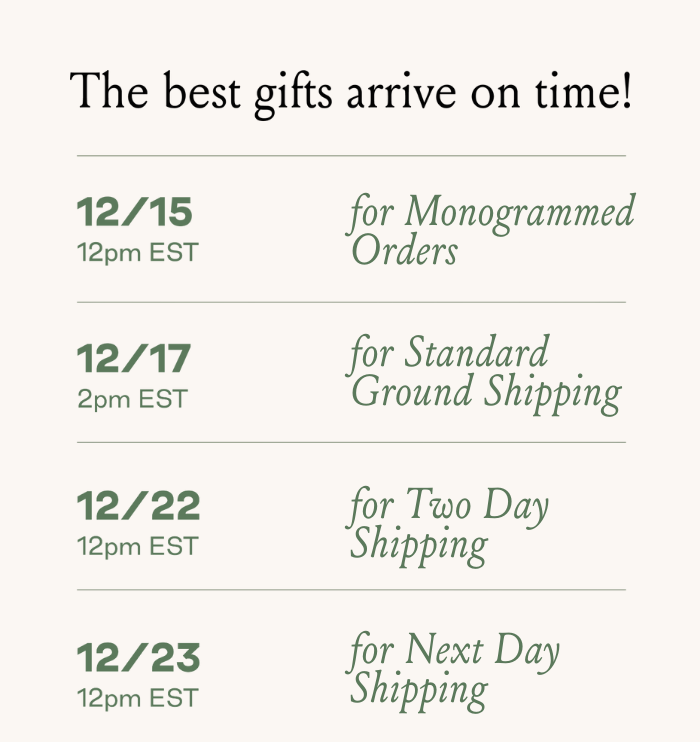Select the 12/15 deadline date
The image size is (700, 742).
(135, 212)
